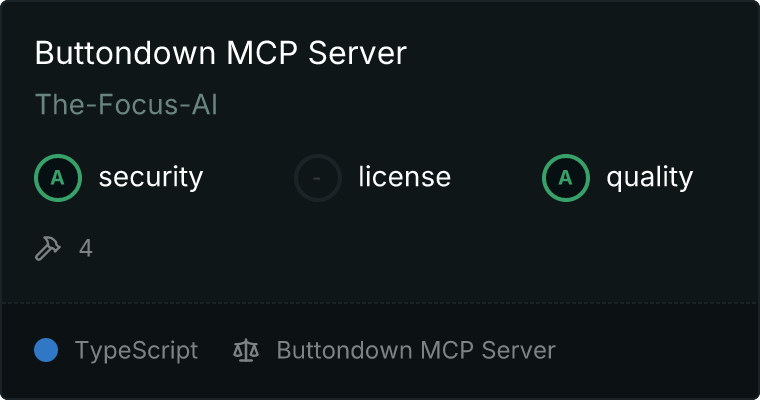Click the gray license dash badge

(x=318, y=178)
